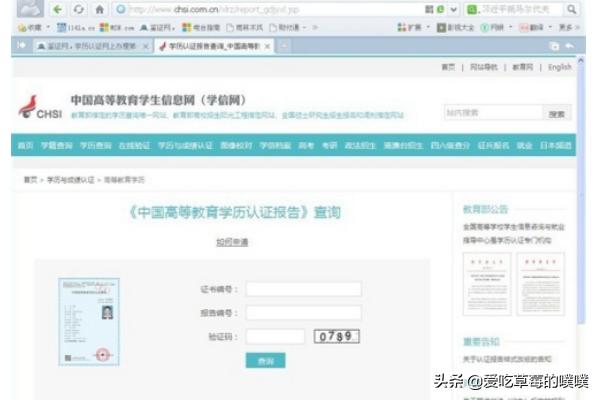The width and height of the screenshot is (600, 400).
Task: Open the right notice document thumbnail
Action: pos(541,284)
